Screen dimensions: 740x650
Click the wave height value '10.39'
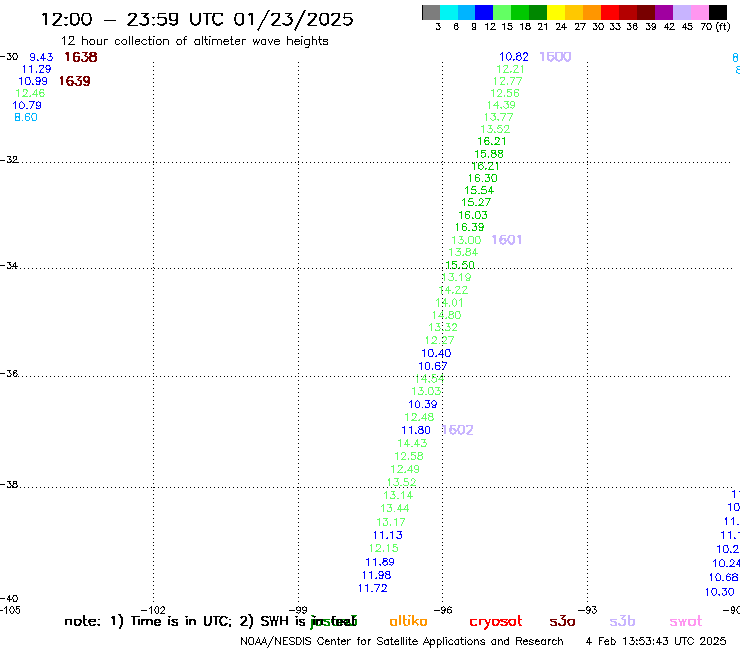tap(423, 405)
